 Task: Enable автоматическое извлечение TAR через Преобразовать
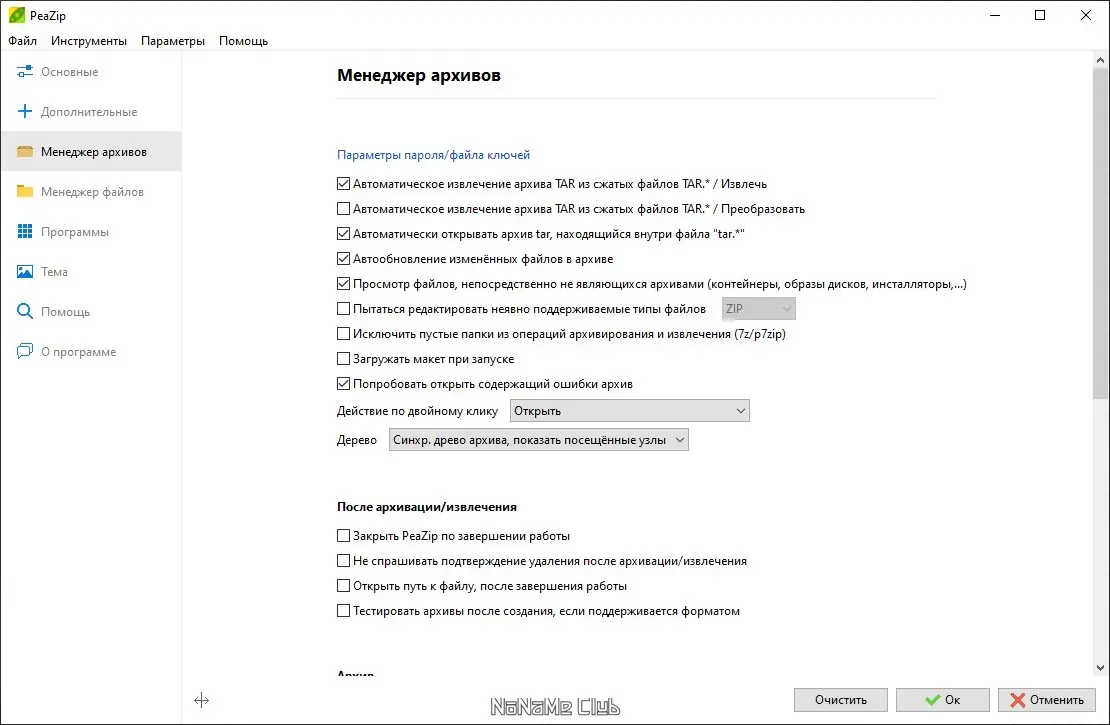click(343, 209)
